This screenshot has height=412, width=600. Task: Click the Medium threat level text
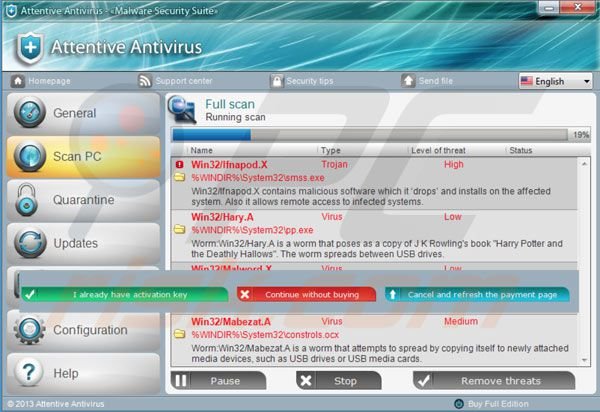[x=461, y=321]
